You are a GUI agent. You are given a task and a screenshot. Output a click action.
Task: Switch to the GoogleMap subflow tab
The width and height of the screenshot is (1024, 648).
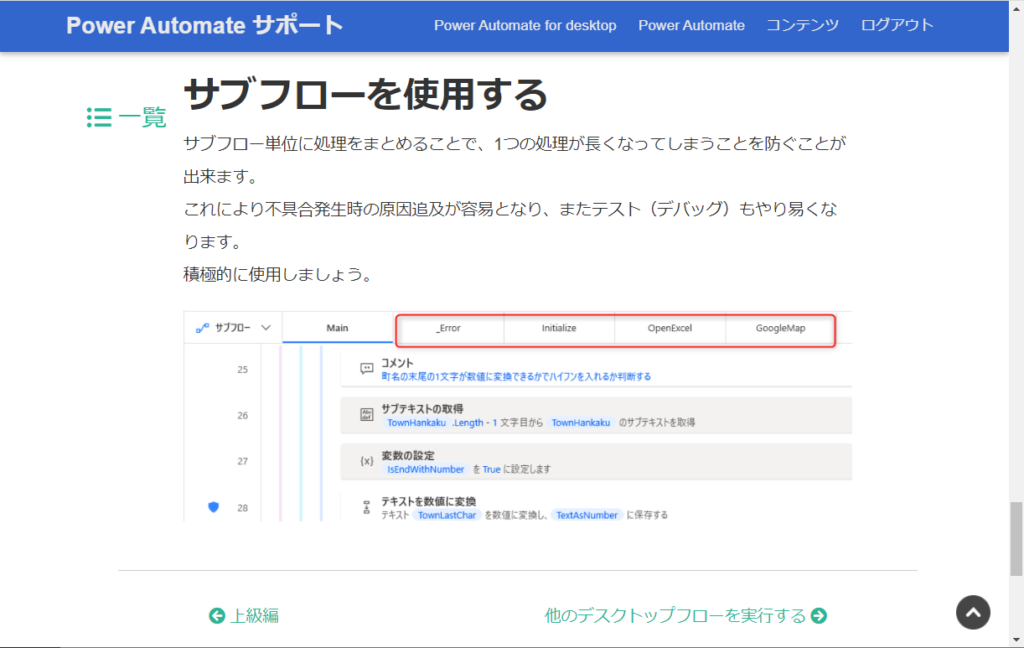click(x=780, y=328)
